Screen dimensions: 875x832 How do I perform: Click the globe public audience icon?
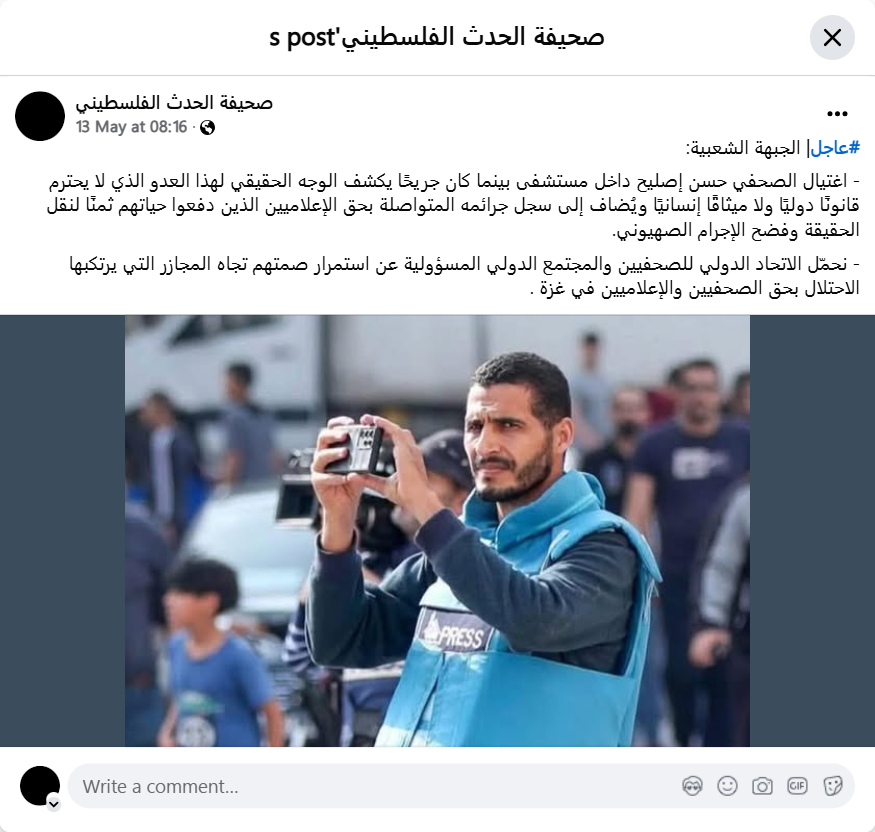coord(207,128)
